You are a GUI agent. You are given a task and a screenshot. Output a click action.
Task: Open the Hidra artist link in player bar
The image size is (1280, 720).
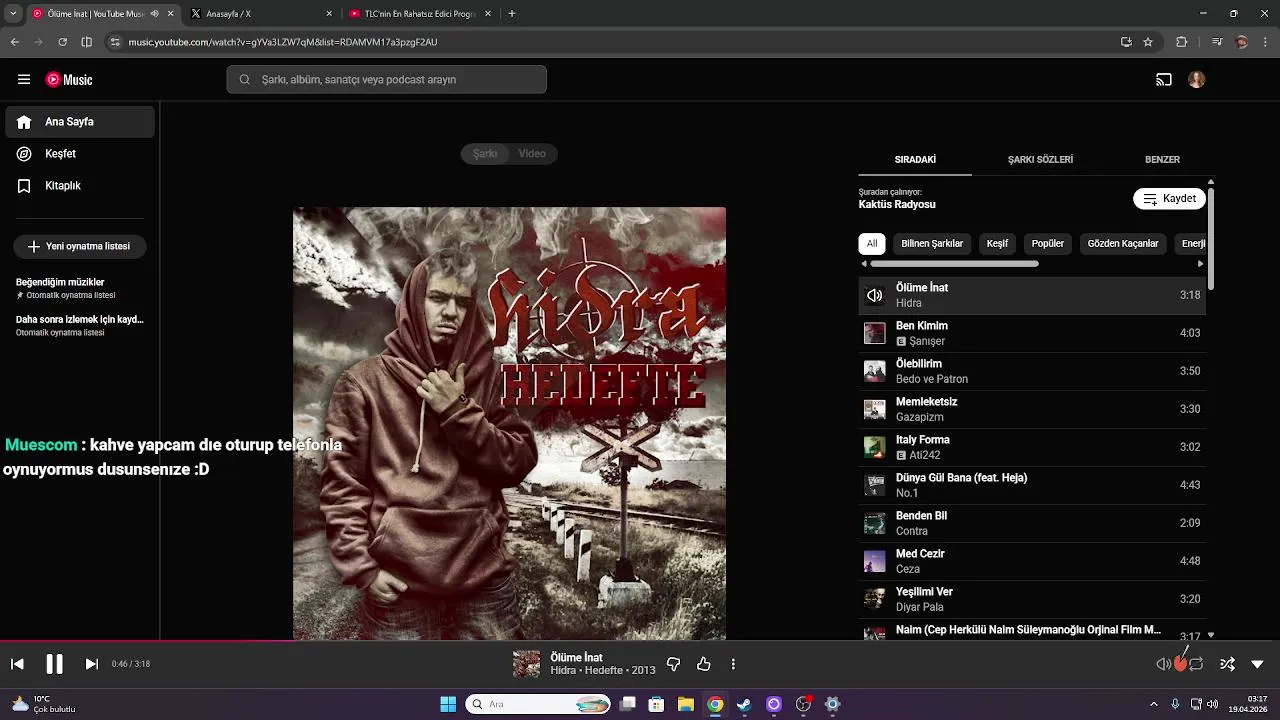(563, 670)
